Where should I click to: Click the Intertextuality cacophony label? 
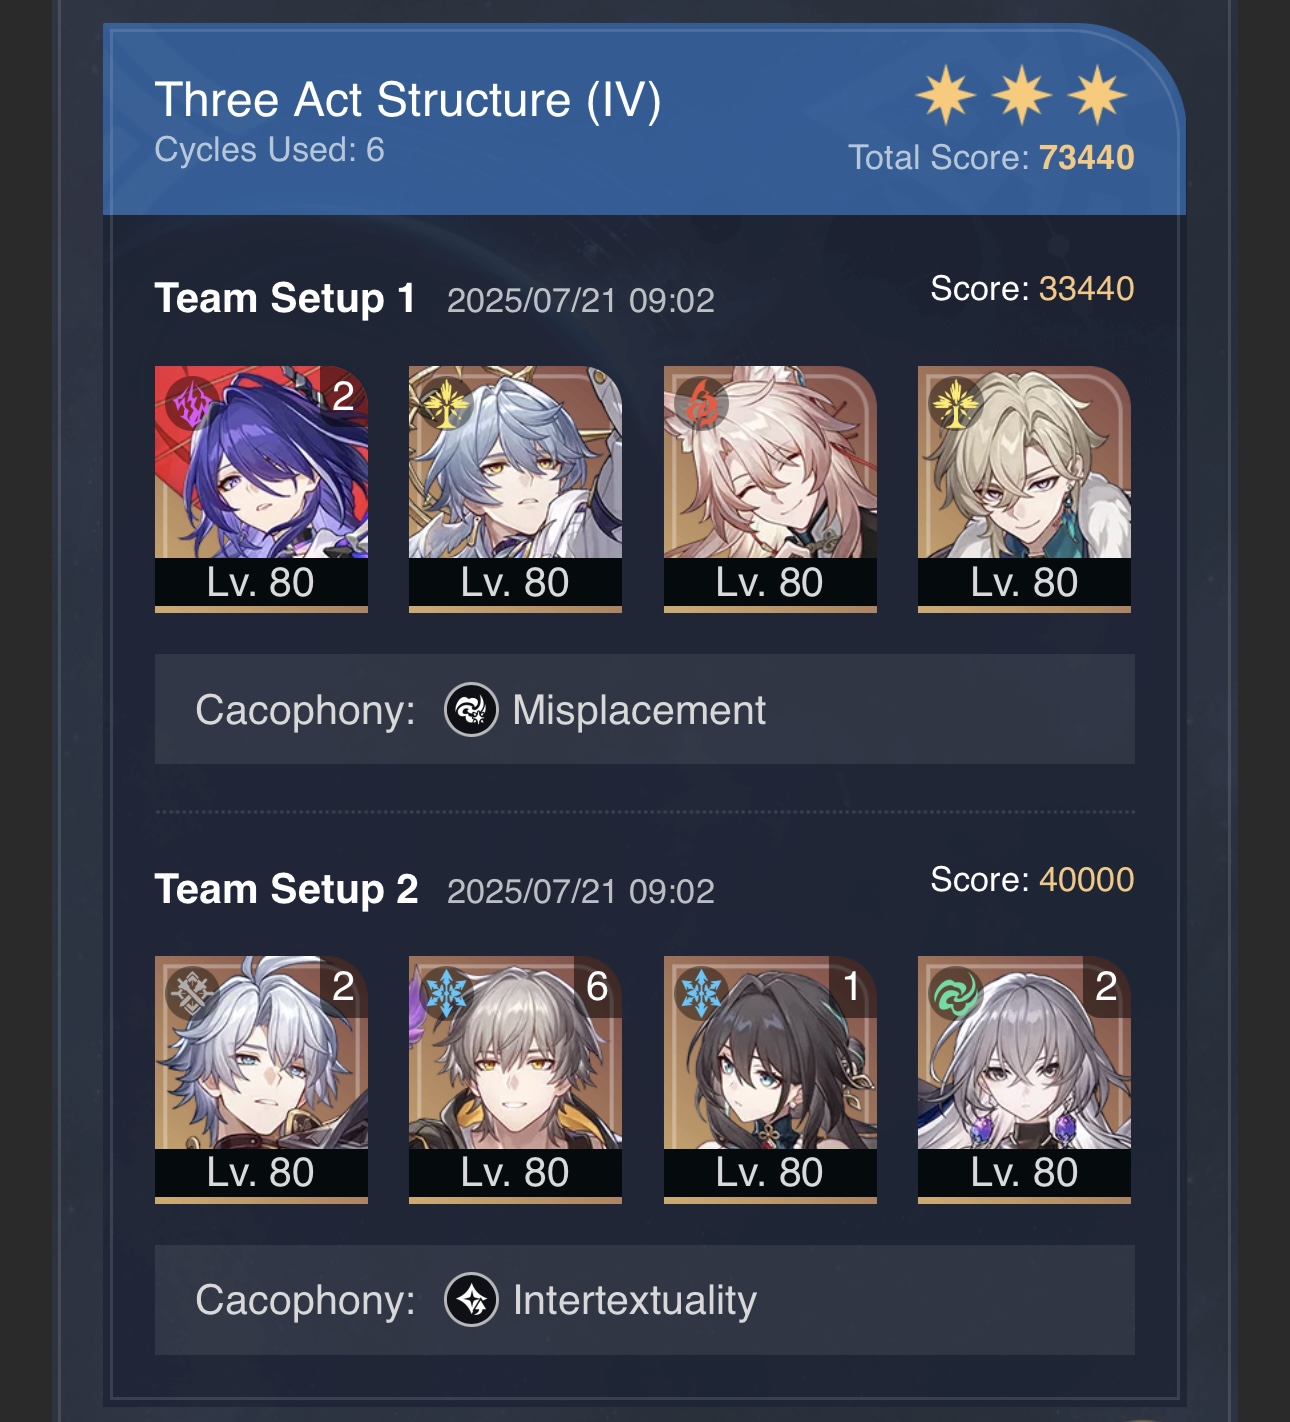635,1300
